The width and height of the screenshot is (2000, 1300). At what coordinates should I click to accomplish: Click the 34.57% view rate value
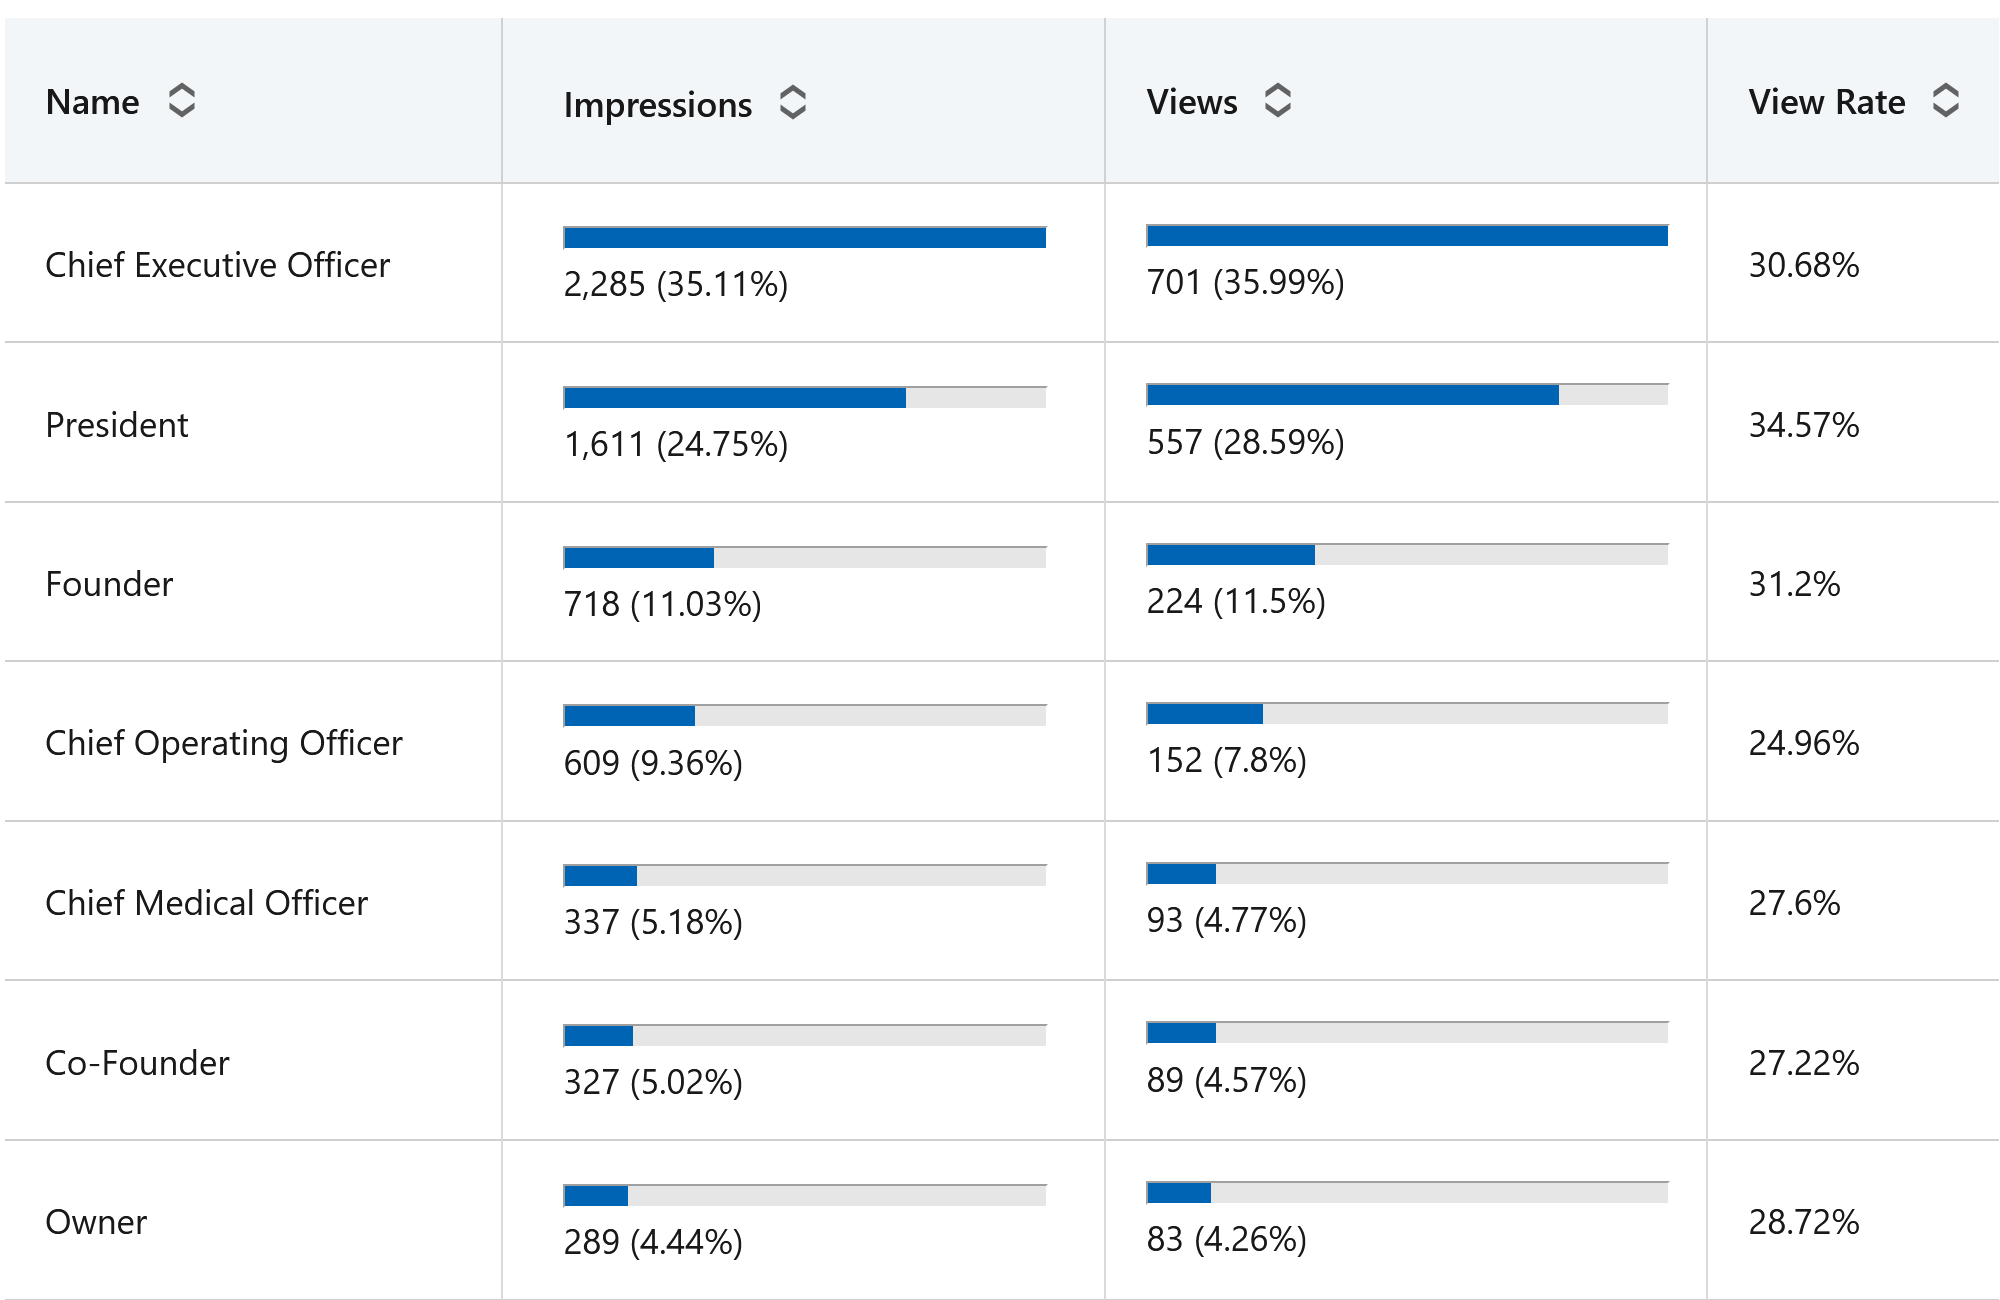[1803, 425]
